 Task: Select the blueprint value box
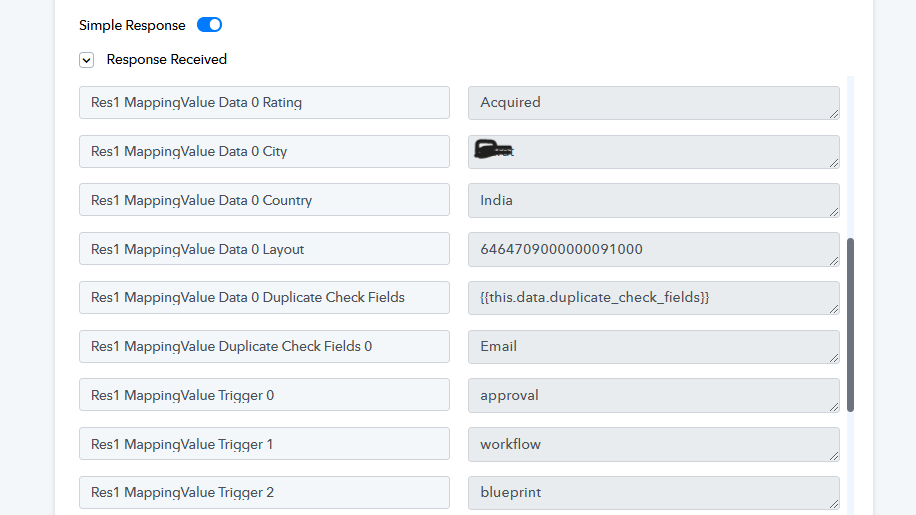point(654,493)
